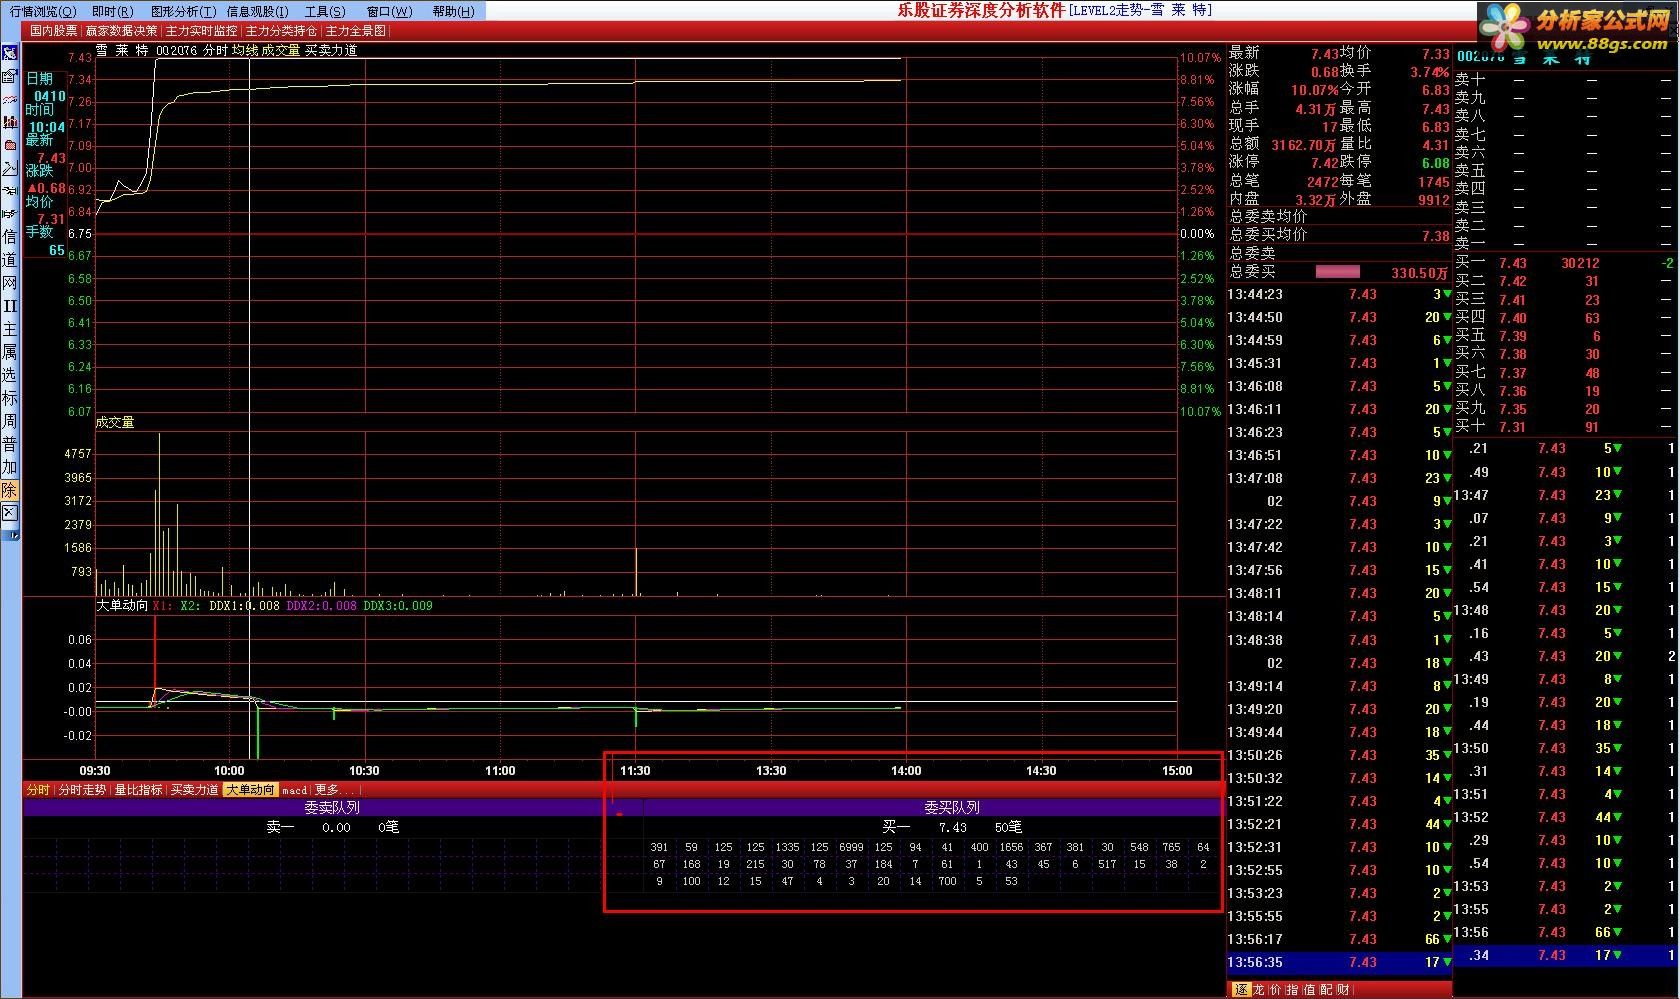
Task: Click the 网 button in left sidebar
Action: point(9,283)
